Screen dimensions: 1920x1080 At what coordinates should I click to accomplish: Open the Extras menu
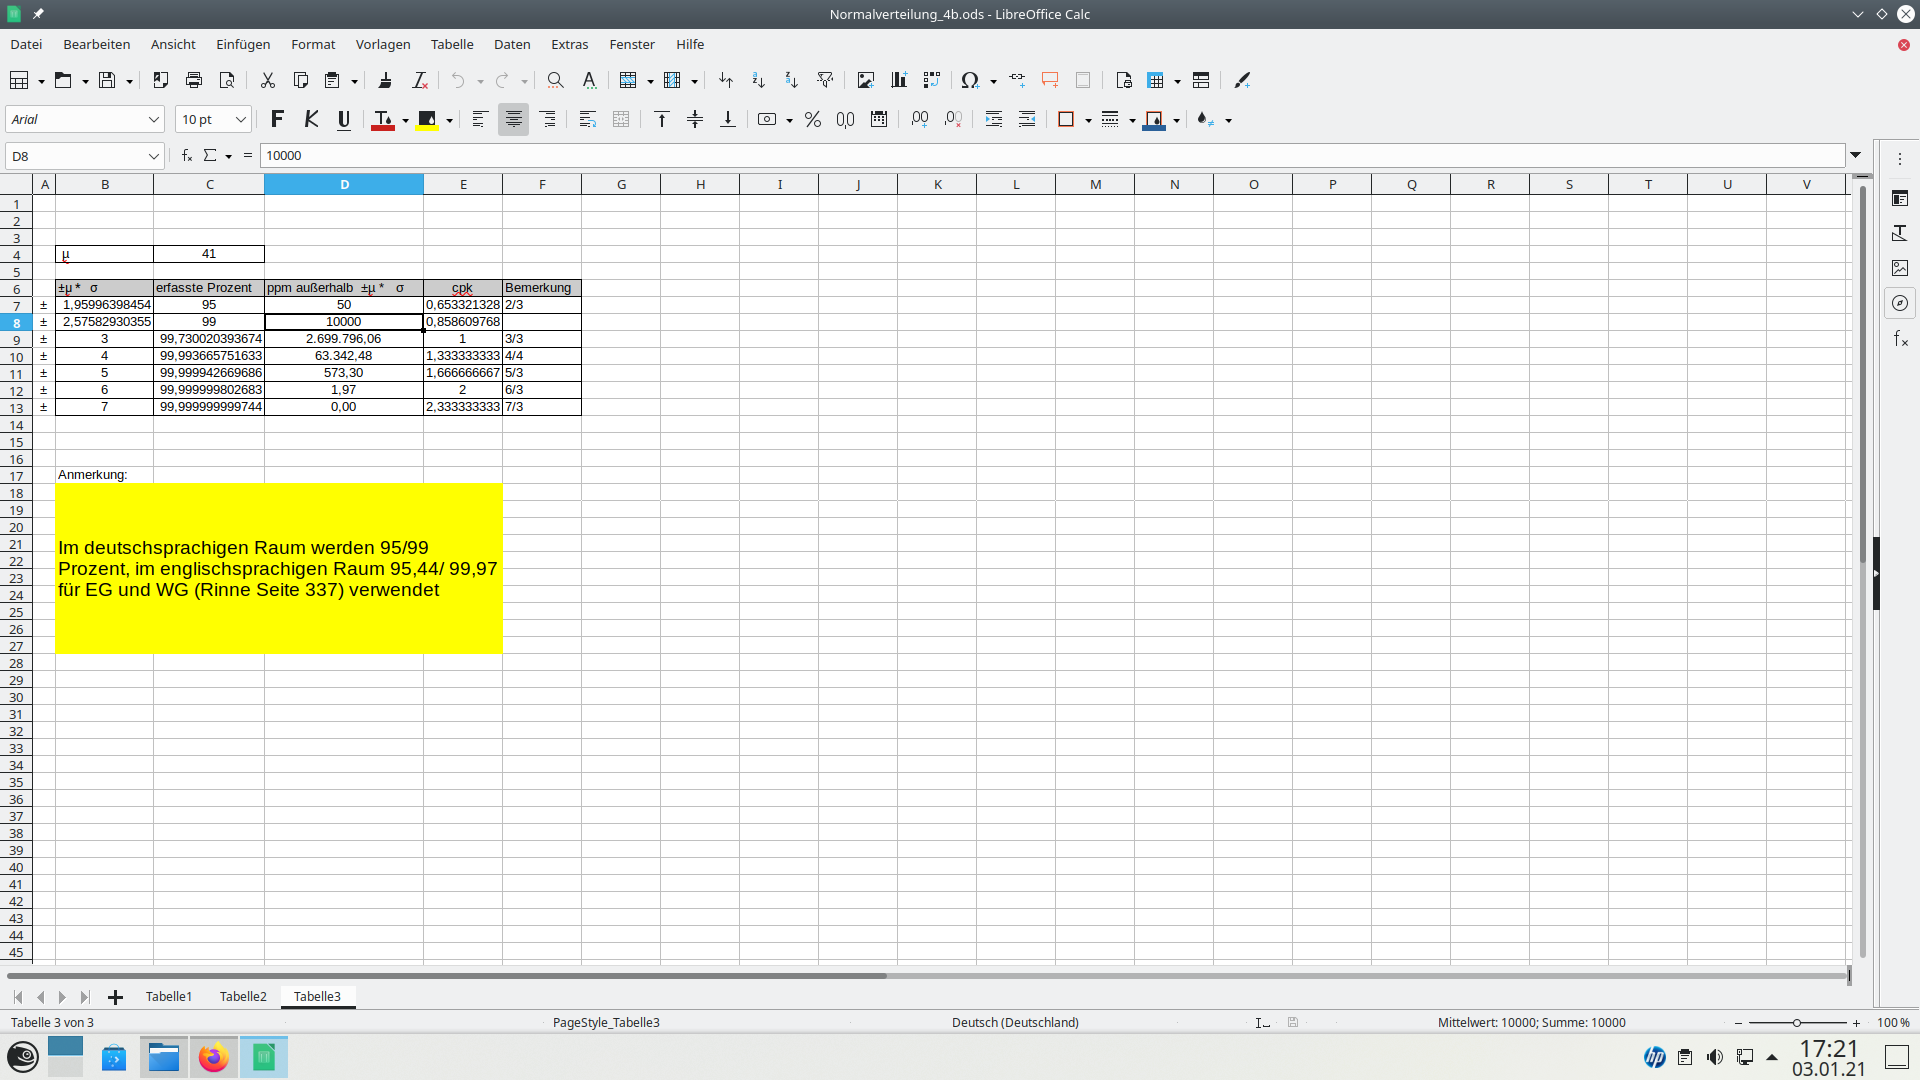pyautogui.click(x=569, y=44)
